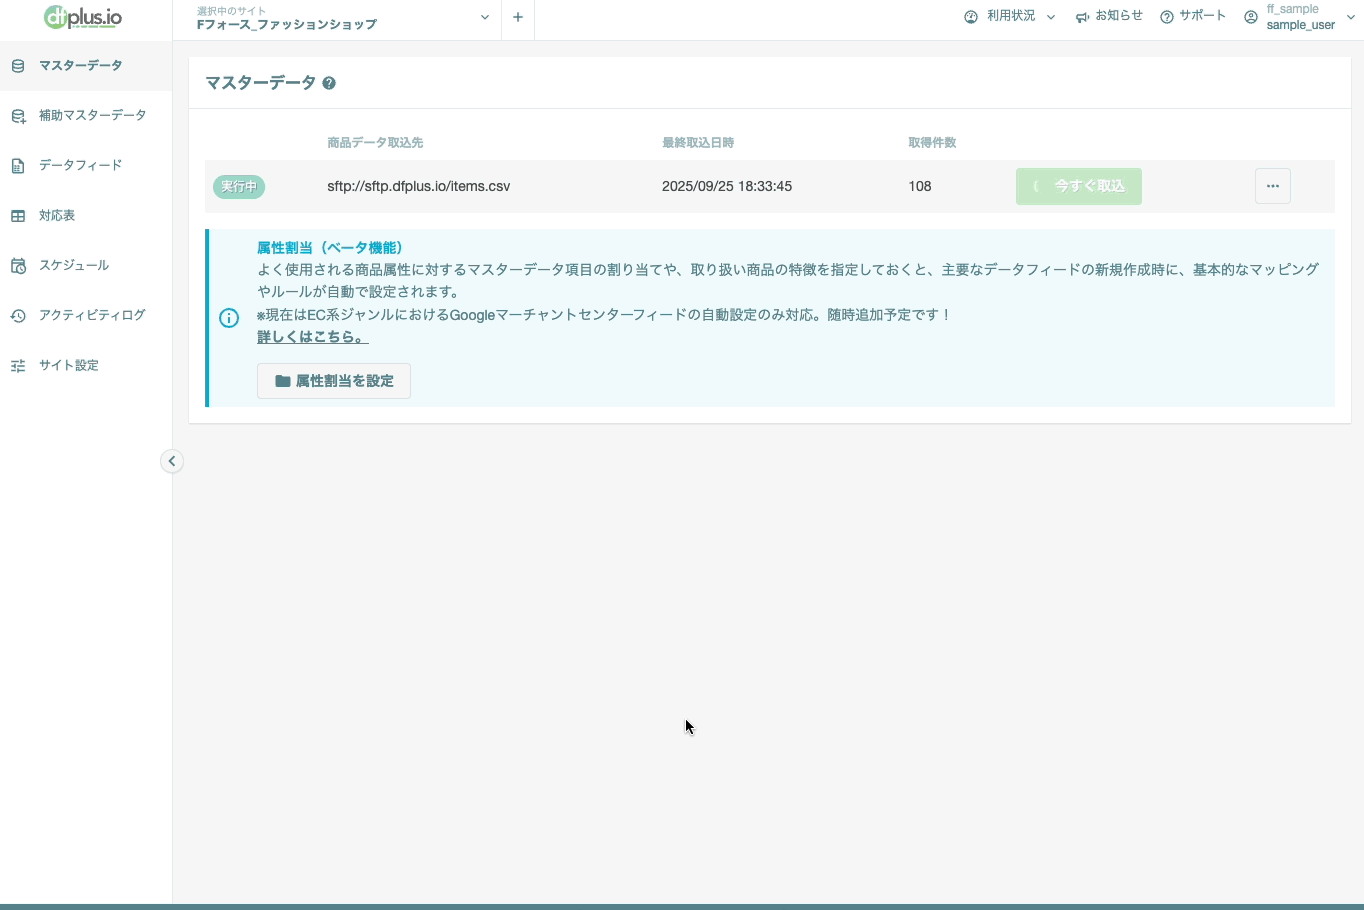
Task: Click the 取得件数 value 108
Action: pos(920,186)
